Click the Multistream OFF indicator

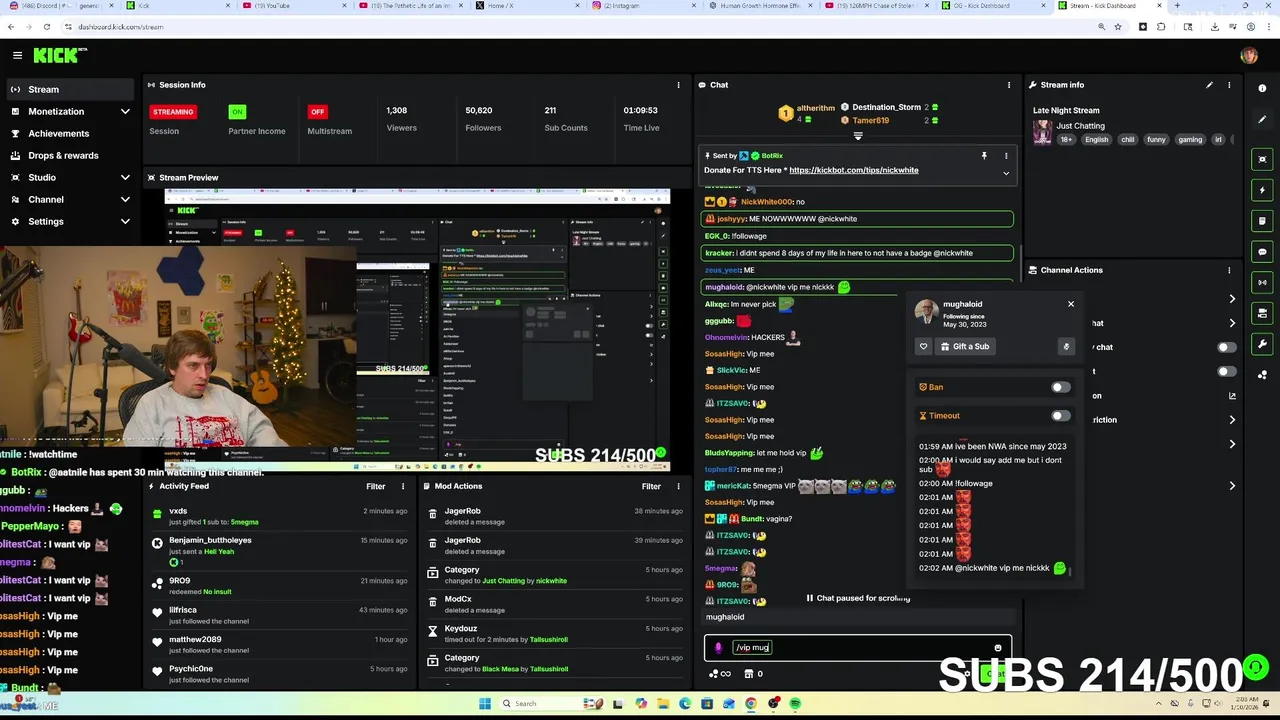click(x=317, y=111)
